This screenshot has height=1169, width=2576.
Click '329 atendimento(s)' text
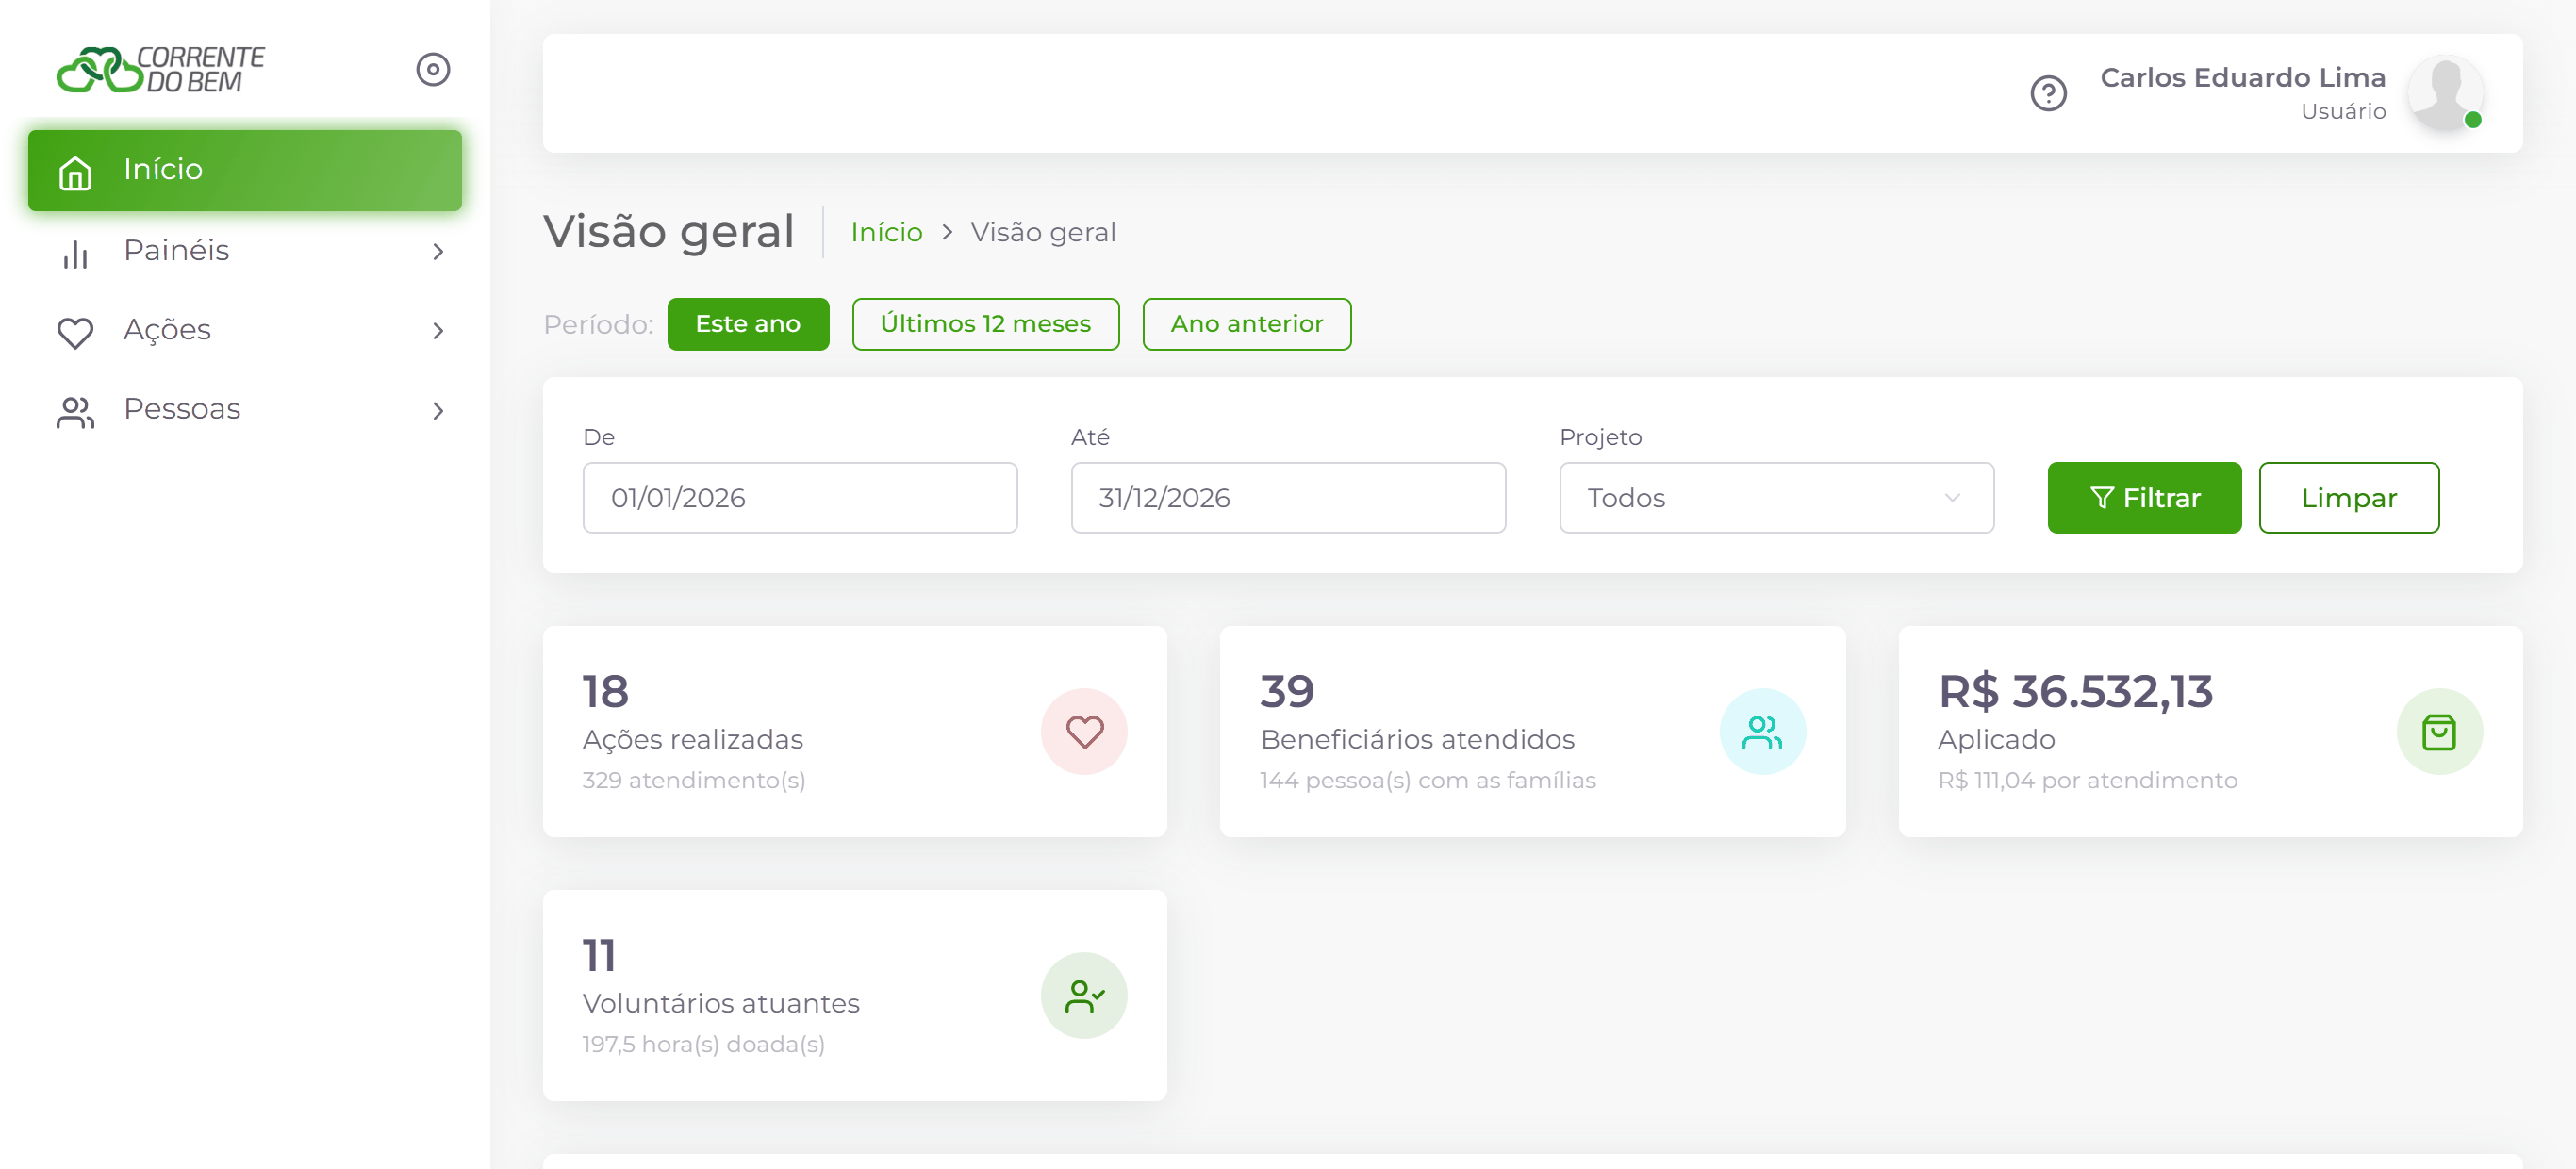tap(694, 781)
